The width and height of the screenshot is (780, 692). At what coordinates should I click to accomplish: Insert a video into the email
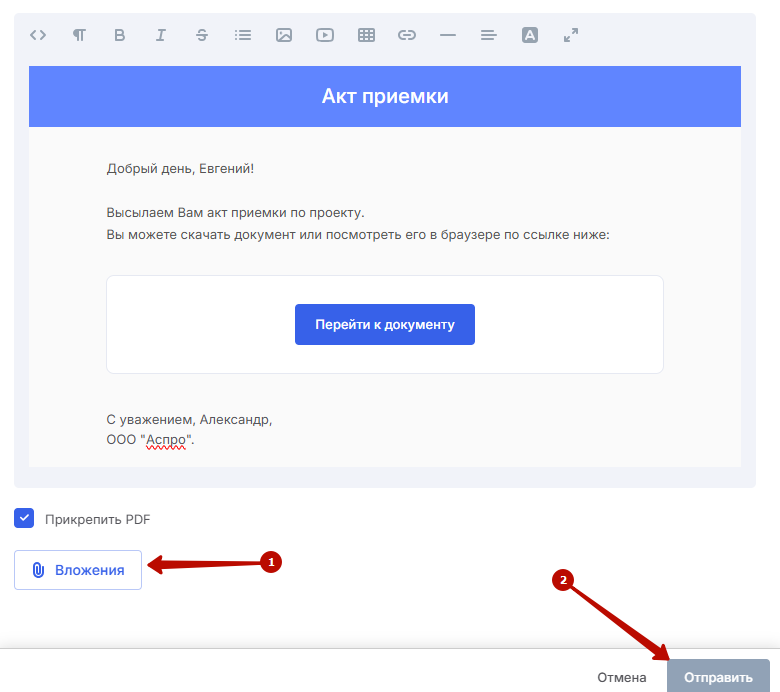[325, 35]
